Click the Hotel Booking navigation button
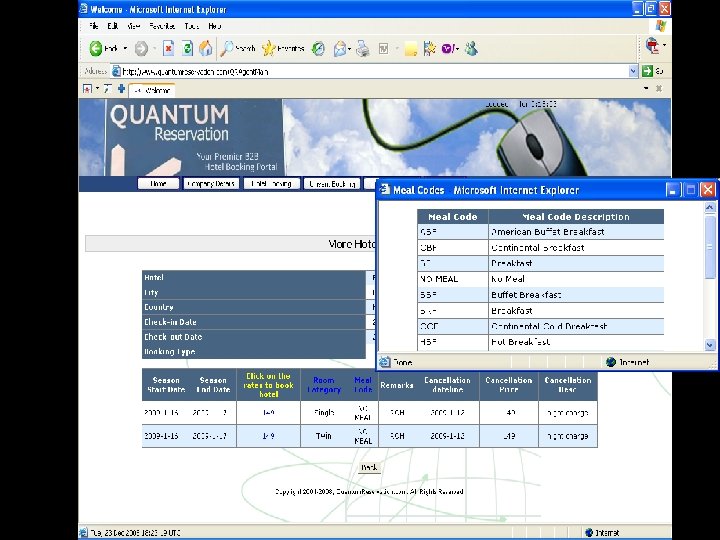 (x=271, y=184)
